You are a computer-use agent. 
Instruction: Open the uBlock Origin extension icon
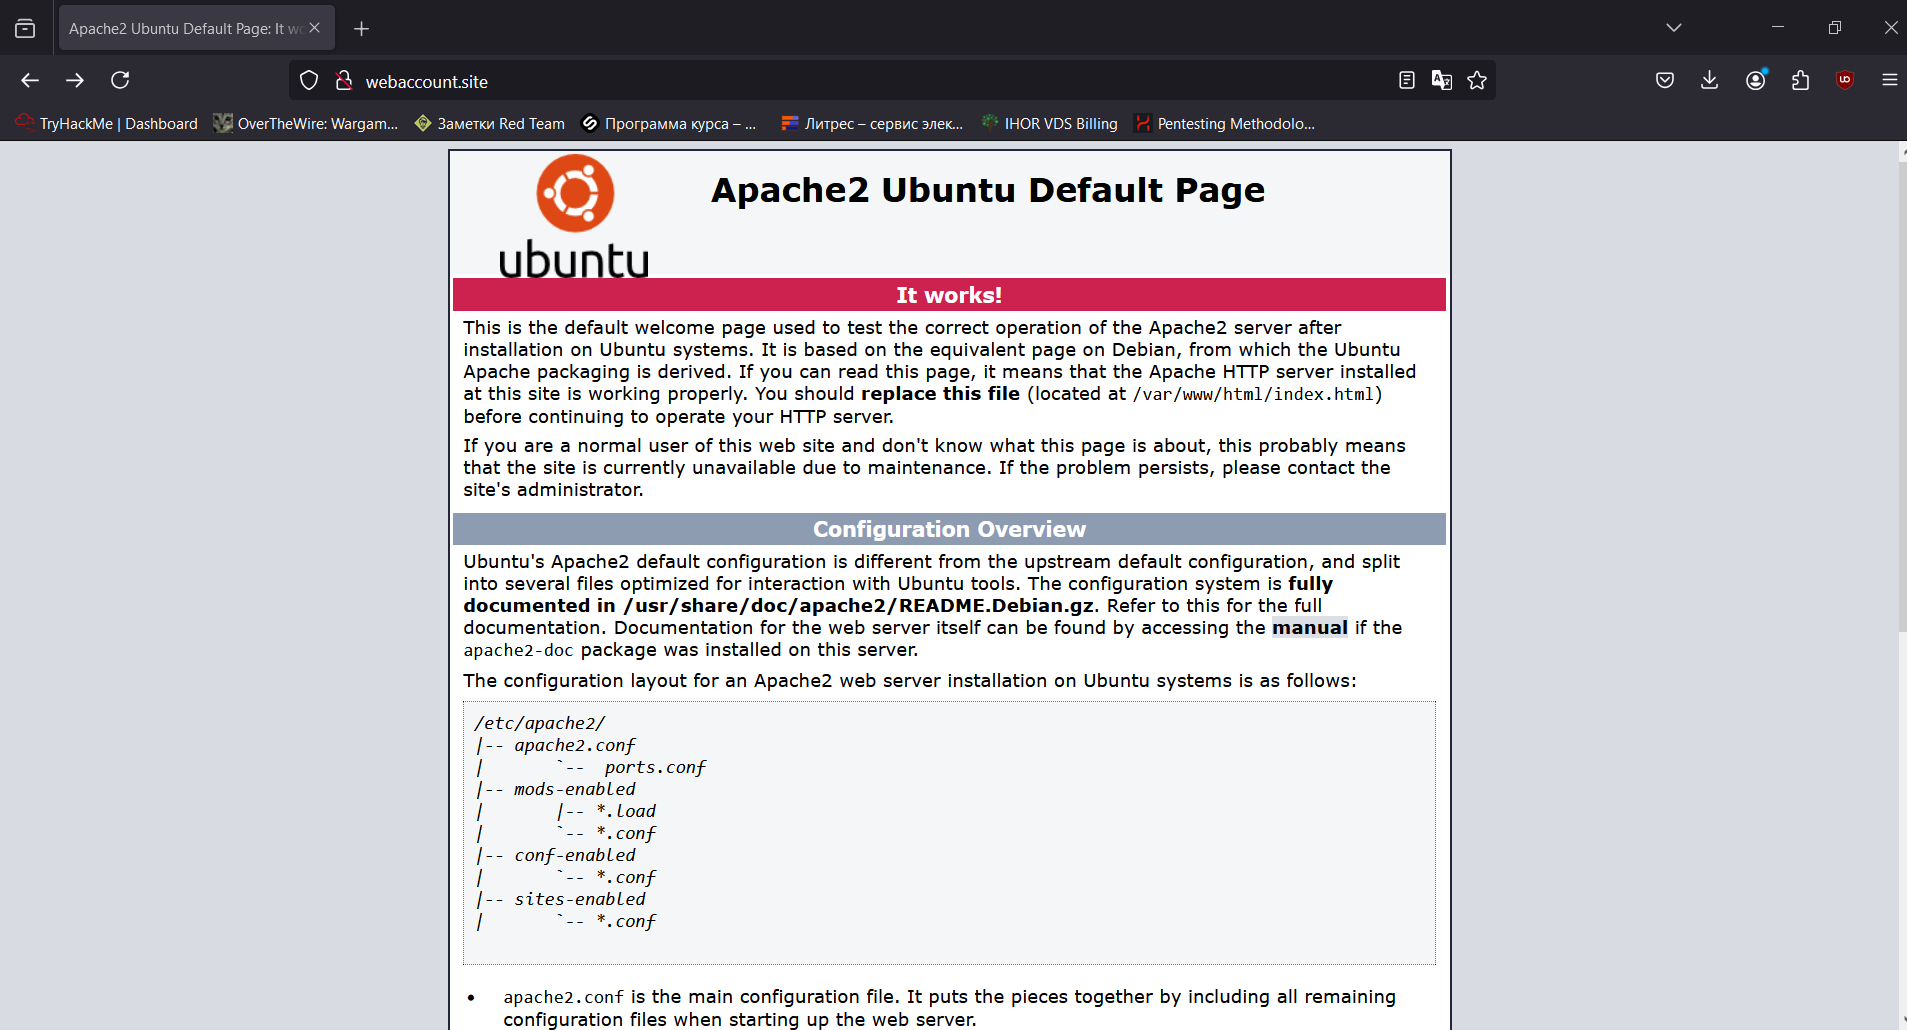click(1846, 80)
